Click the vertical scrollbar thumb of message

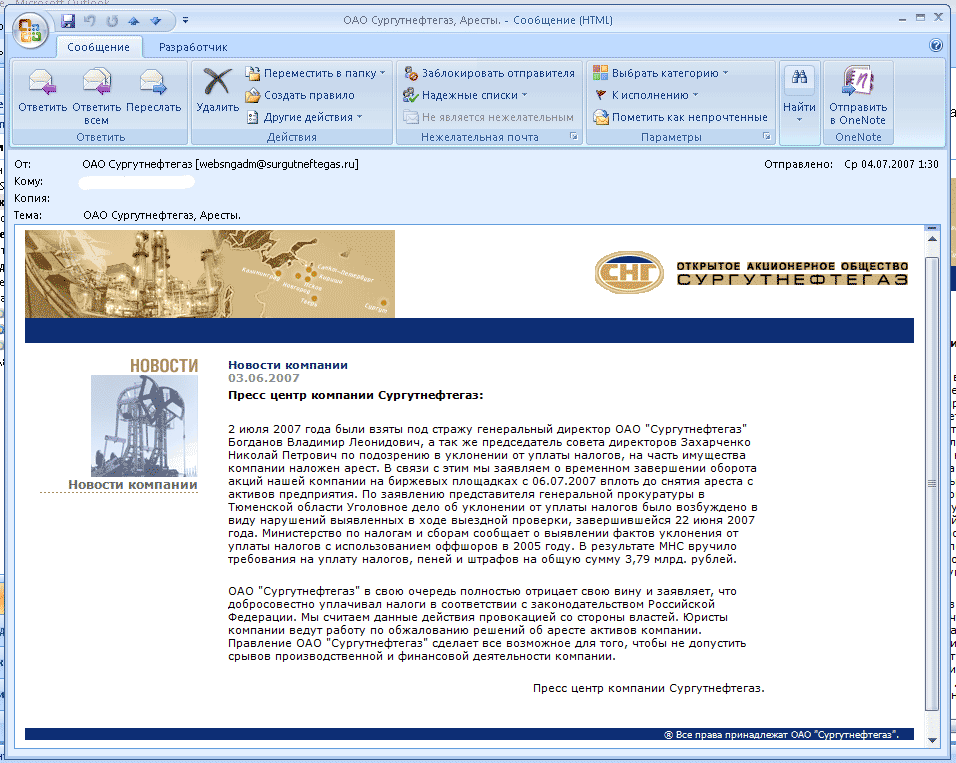point(932,483)
